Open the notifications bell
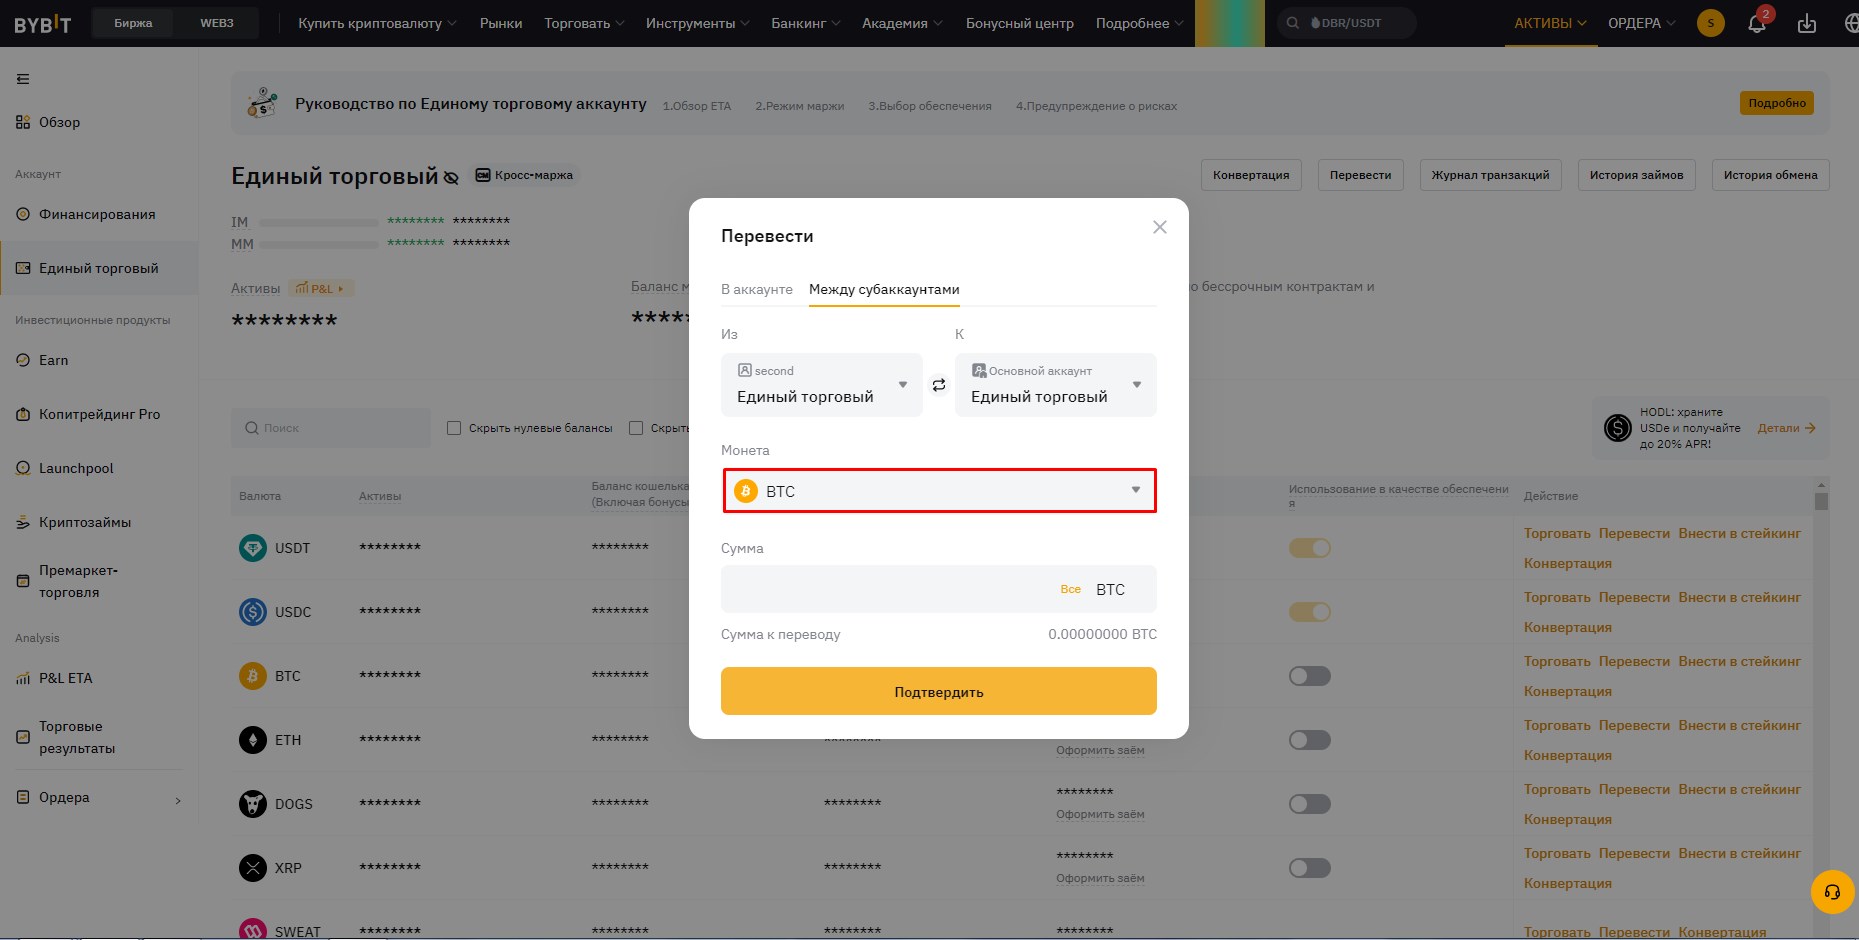The width and height of the screenshot is (1859, 940). tap(1757, 23)
